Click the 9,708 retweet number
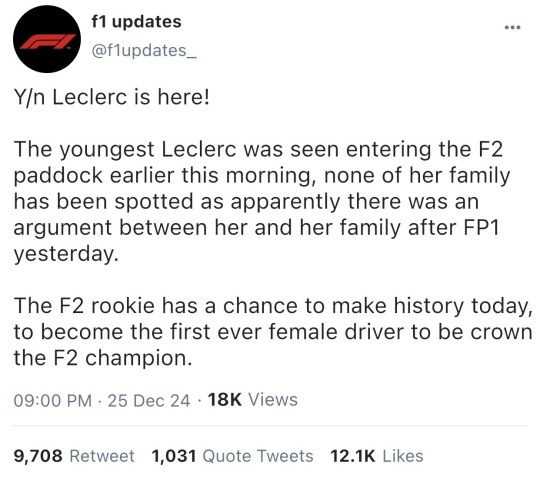 [38, 456]
